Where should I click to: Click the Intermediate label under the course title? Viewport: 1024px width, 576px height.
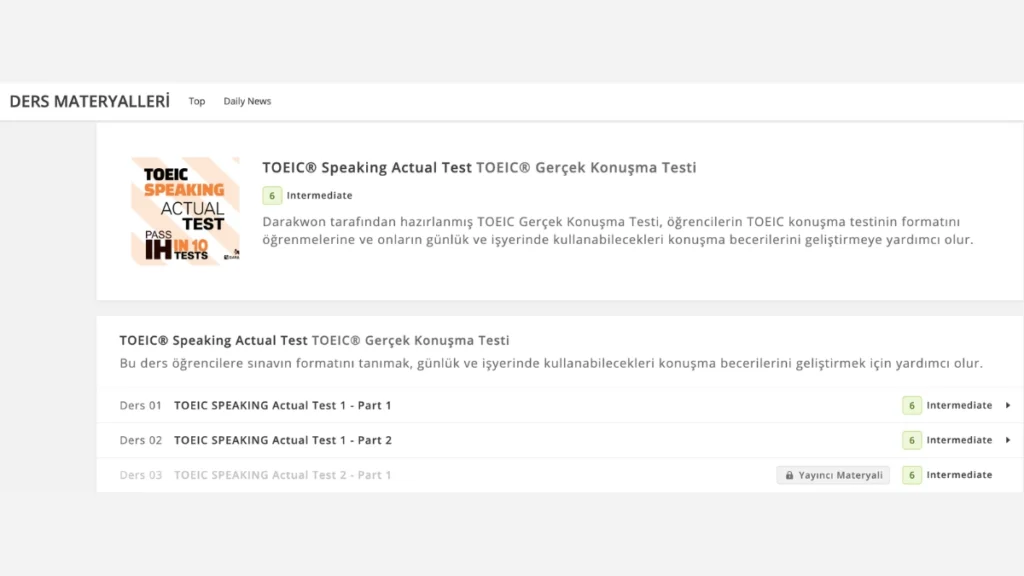(319, 195)
